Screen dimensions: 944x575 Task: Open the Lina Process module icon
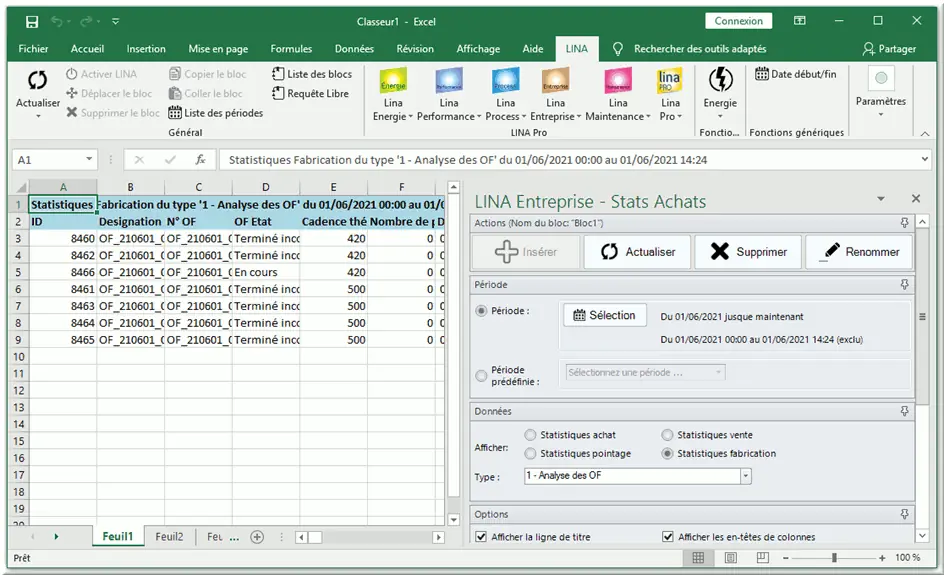coord(505,80)
